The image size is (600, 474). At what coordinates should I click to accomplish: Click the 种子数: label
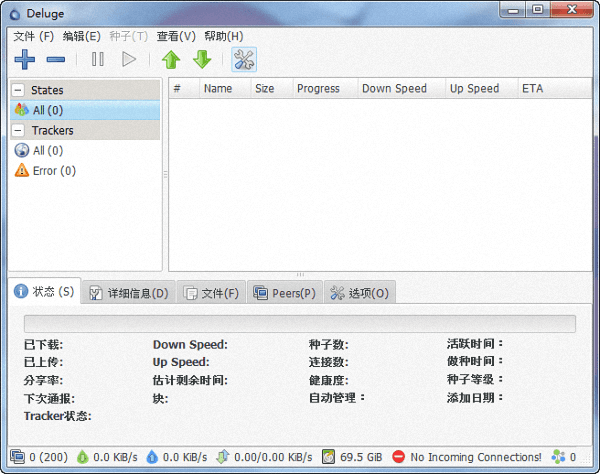(329, 345)
